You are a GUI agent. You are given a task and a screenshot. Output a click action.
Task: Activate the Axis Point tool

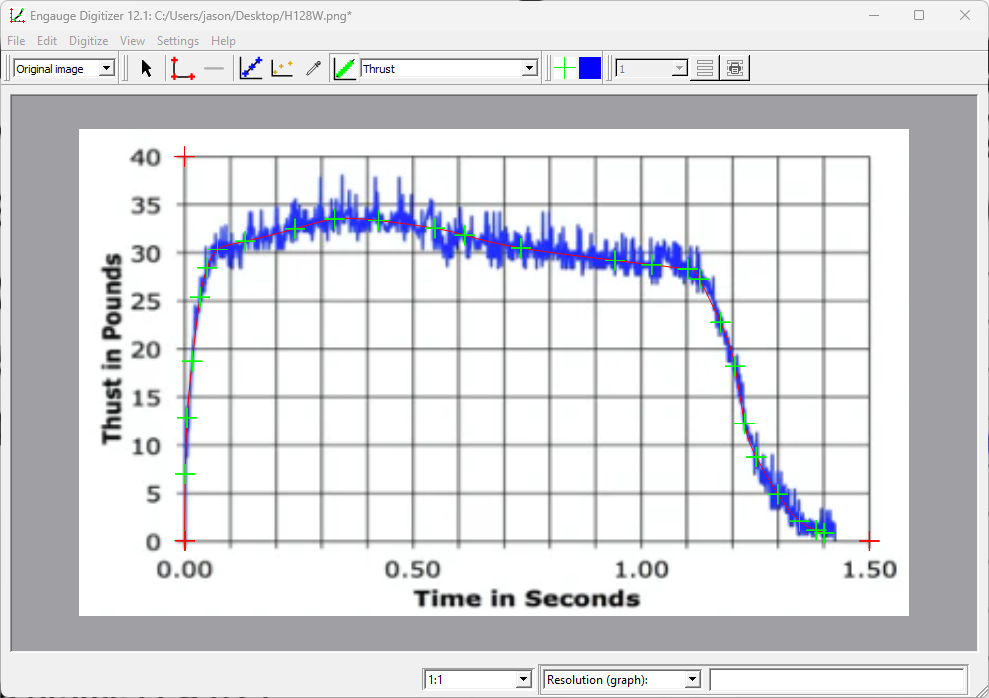[x=182, y=68]
